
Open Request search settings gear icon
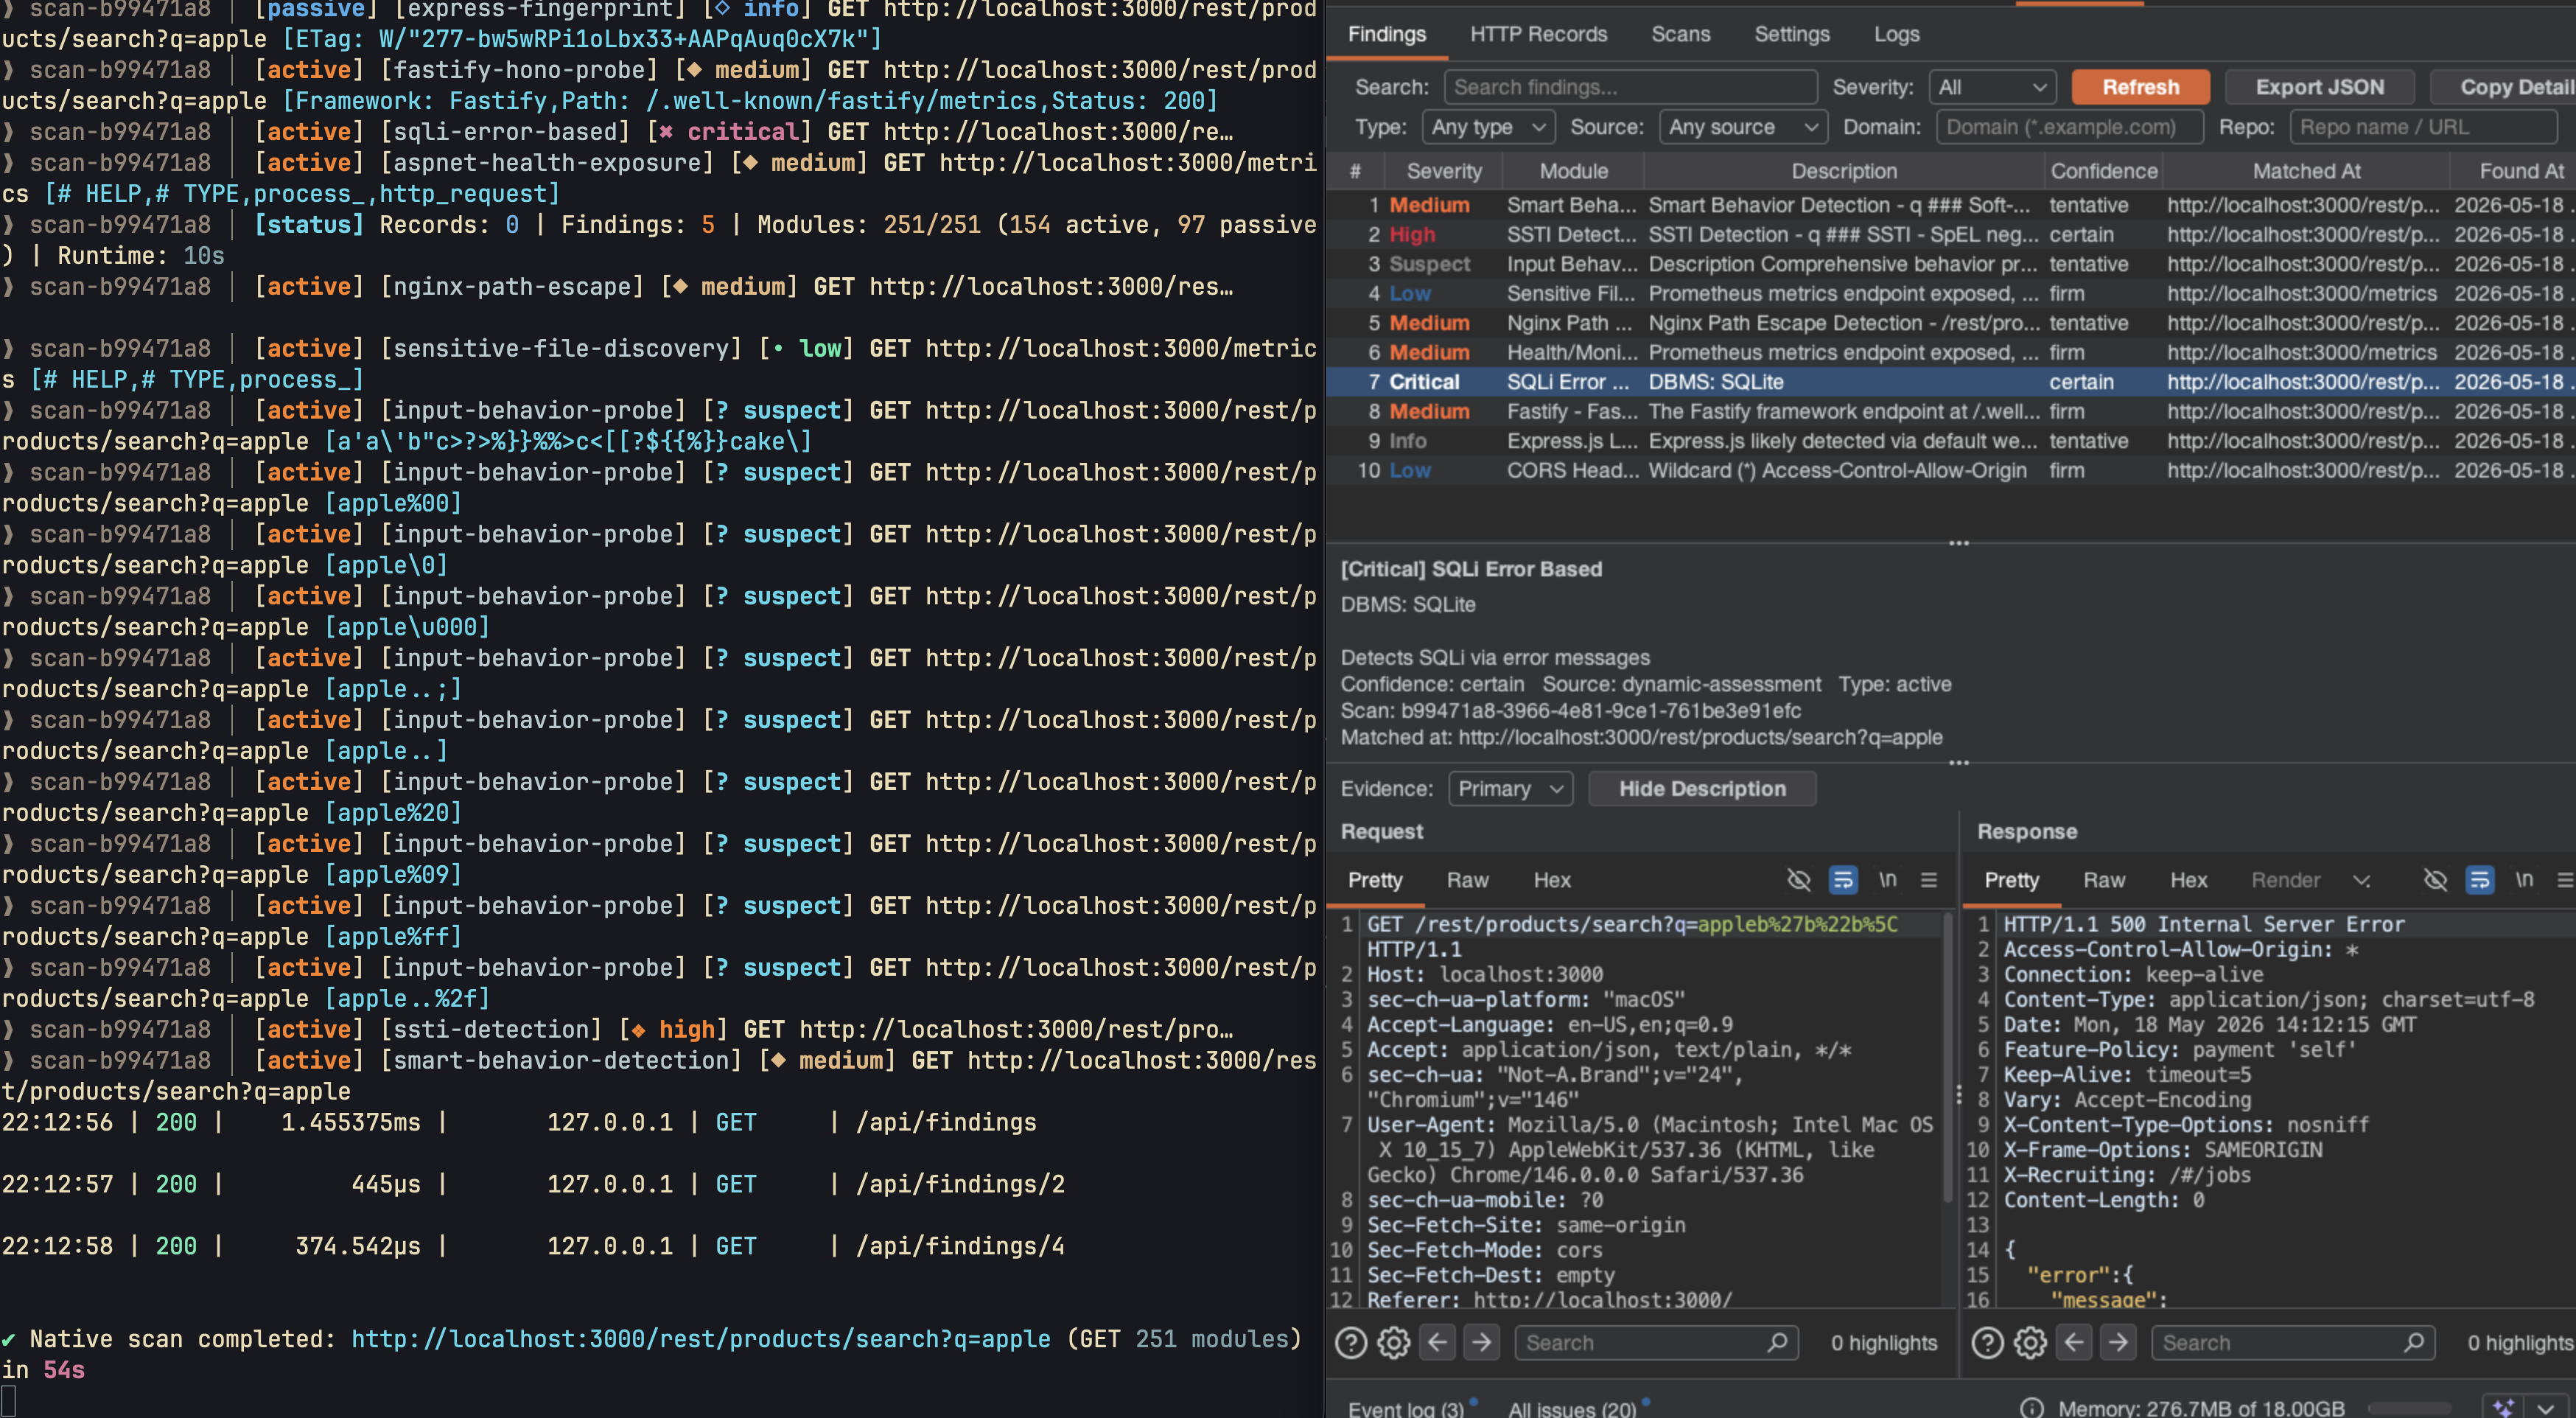pyautogui.click(x=1394, y=1342)
